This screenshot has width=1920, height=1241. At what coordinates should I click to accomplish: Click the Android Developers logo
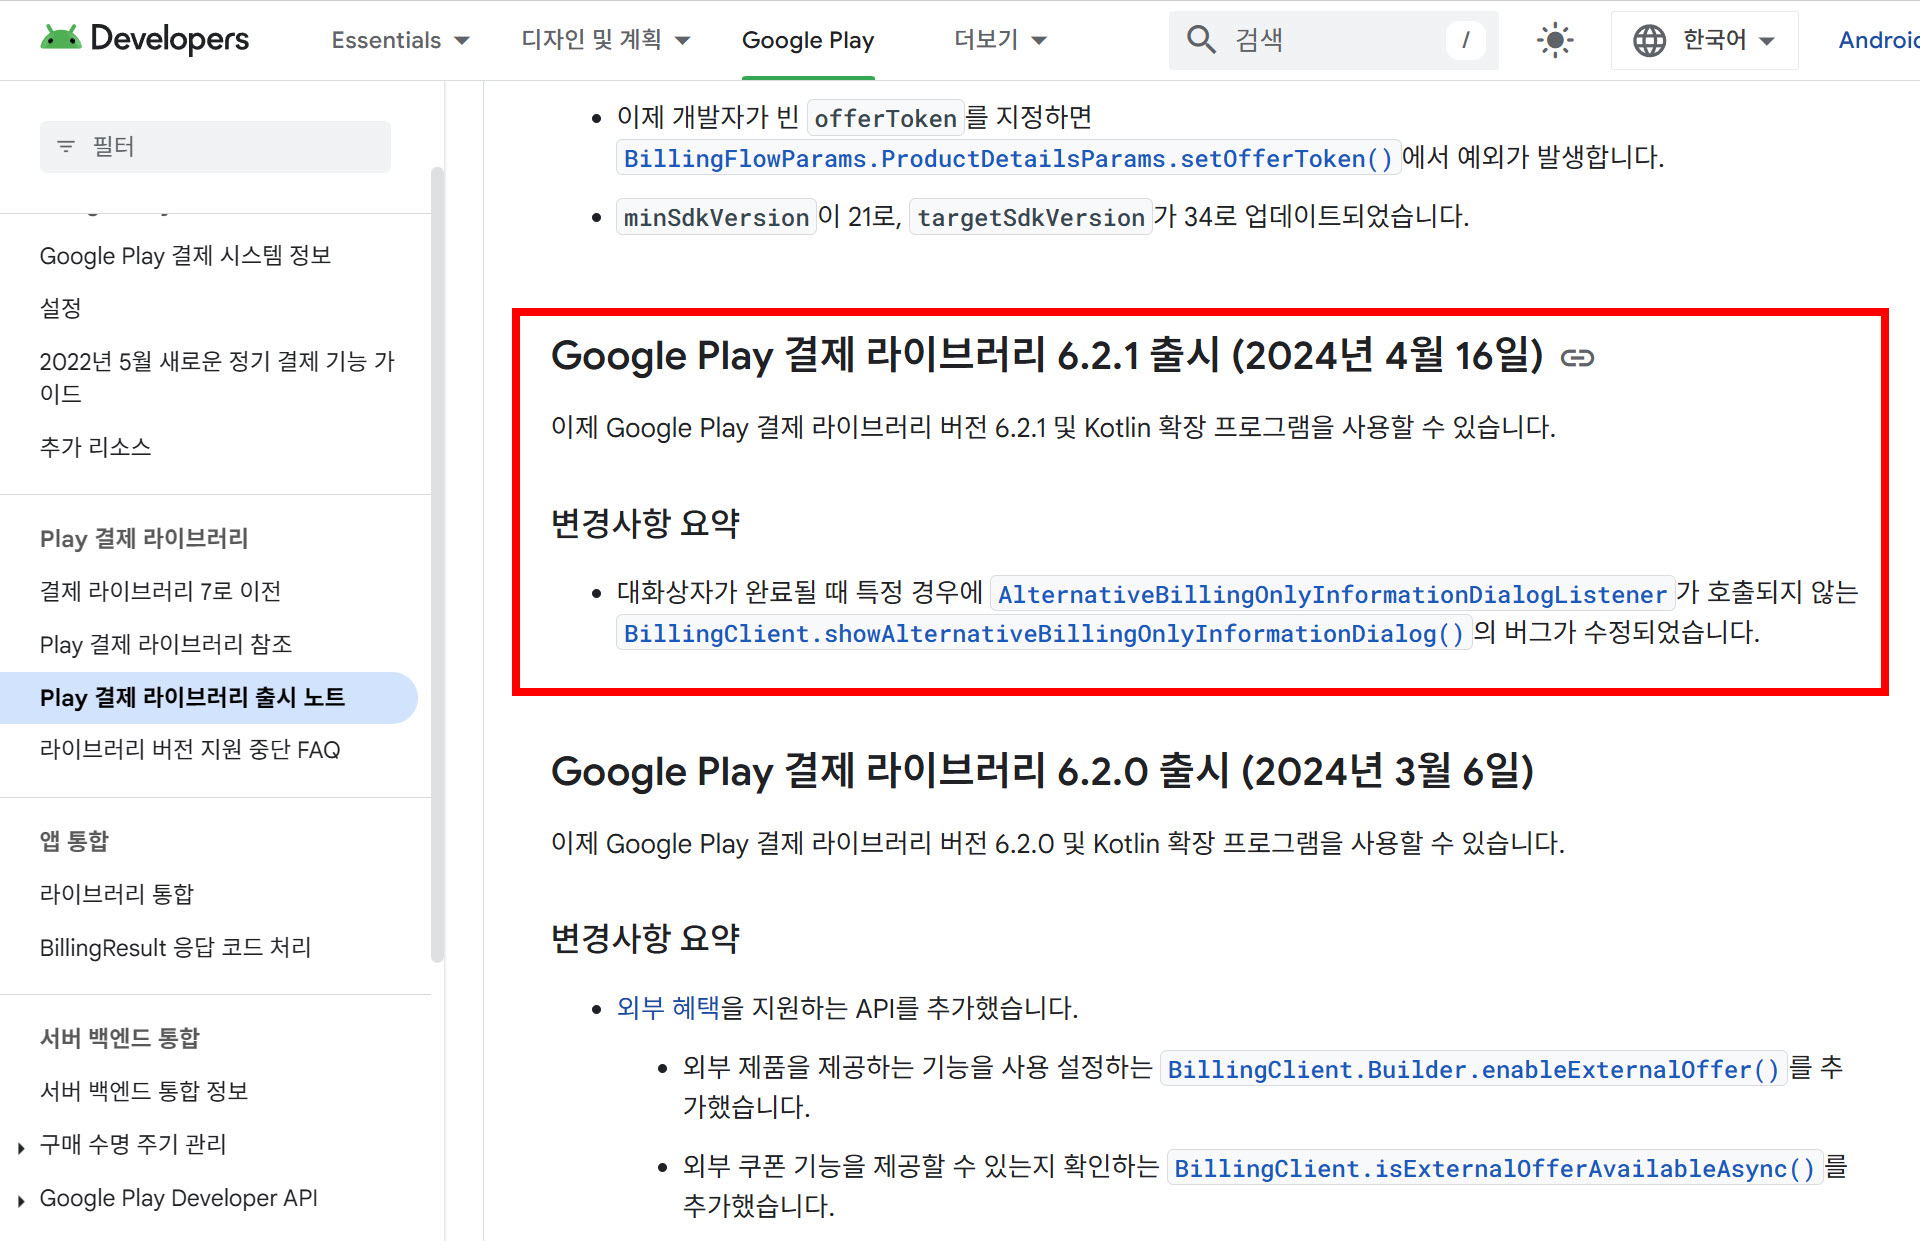pos(144,39)
